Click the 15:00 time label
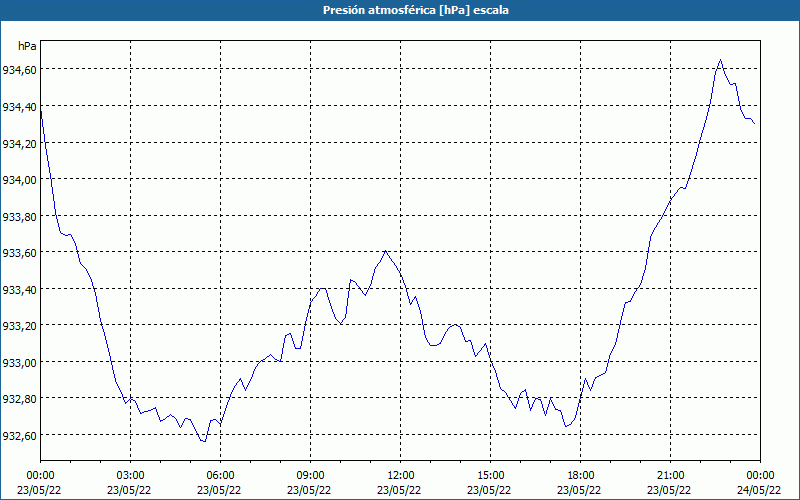 click(490, 476)
